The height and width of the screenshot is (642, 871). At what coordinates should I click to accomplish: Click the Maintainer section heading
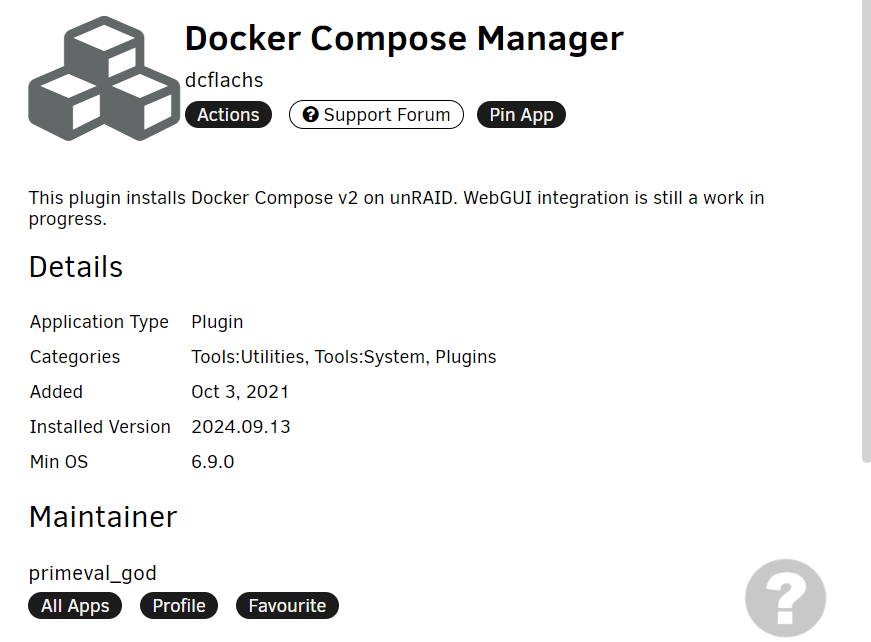click(103, 517)
